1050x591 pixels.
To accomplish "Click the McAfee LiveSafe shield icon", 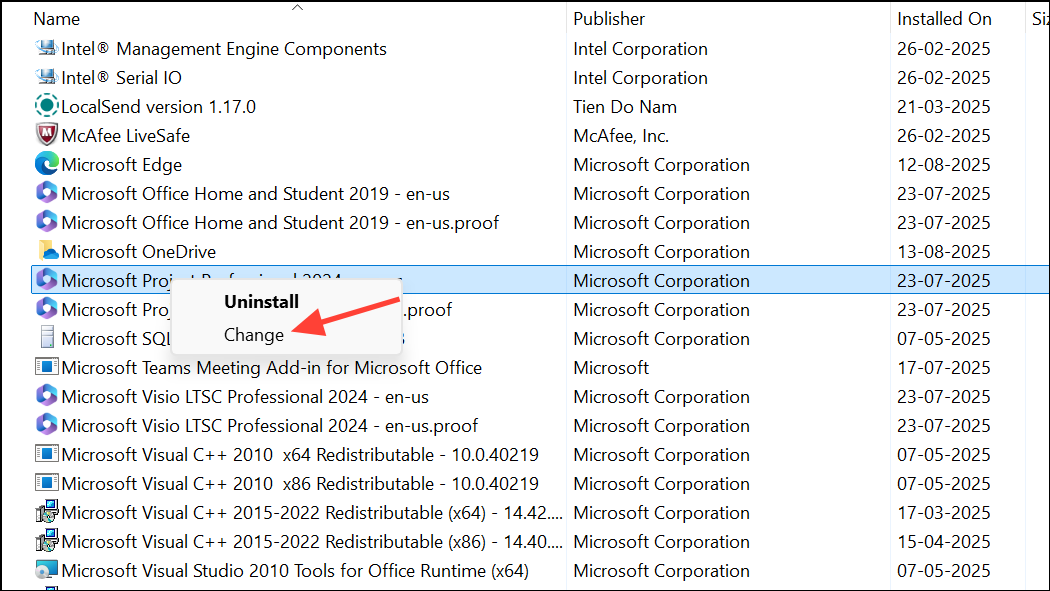I will [45, 135].
